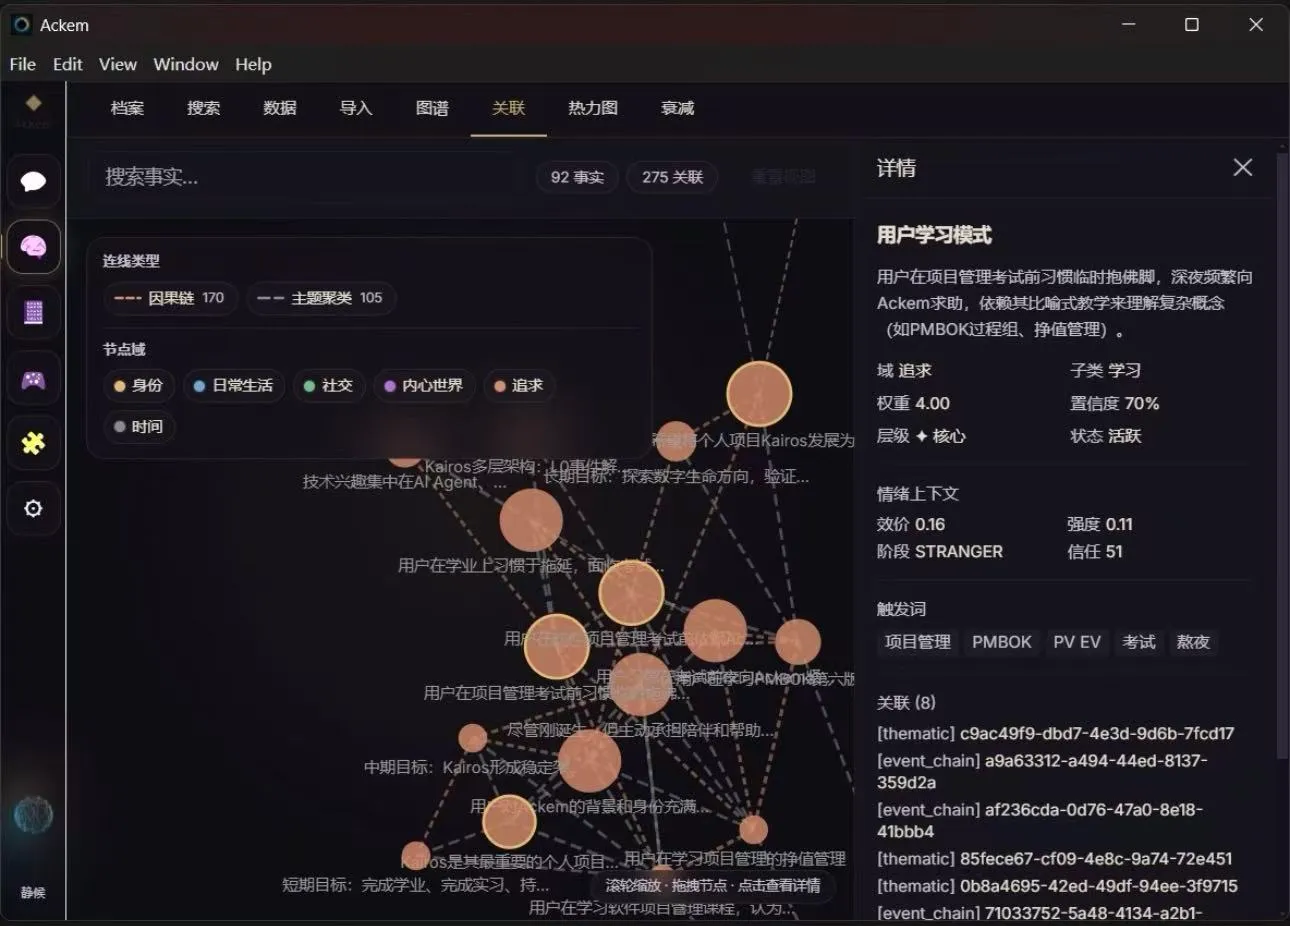
Task: Close the 详情 details panel
Action: click(x=1242, y=168)
